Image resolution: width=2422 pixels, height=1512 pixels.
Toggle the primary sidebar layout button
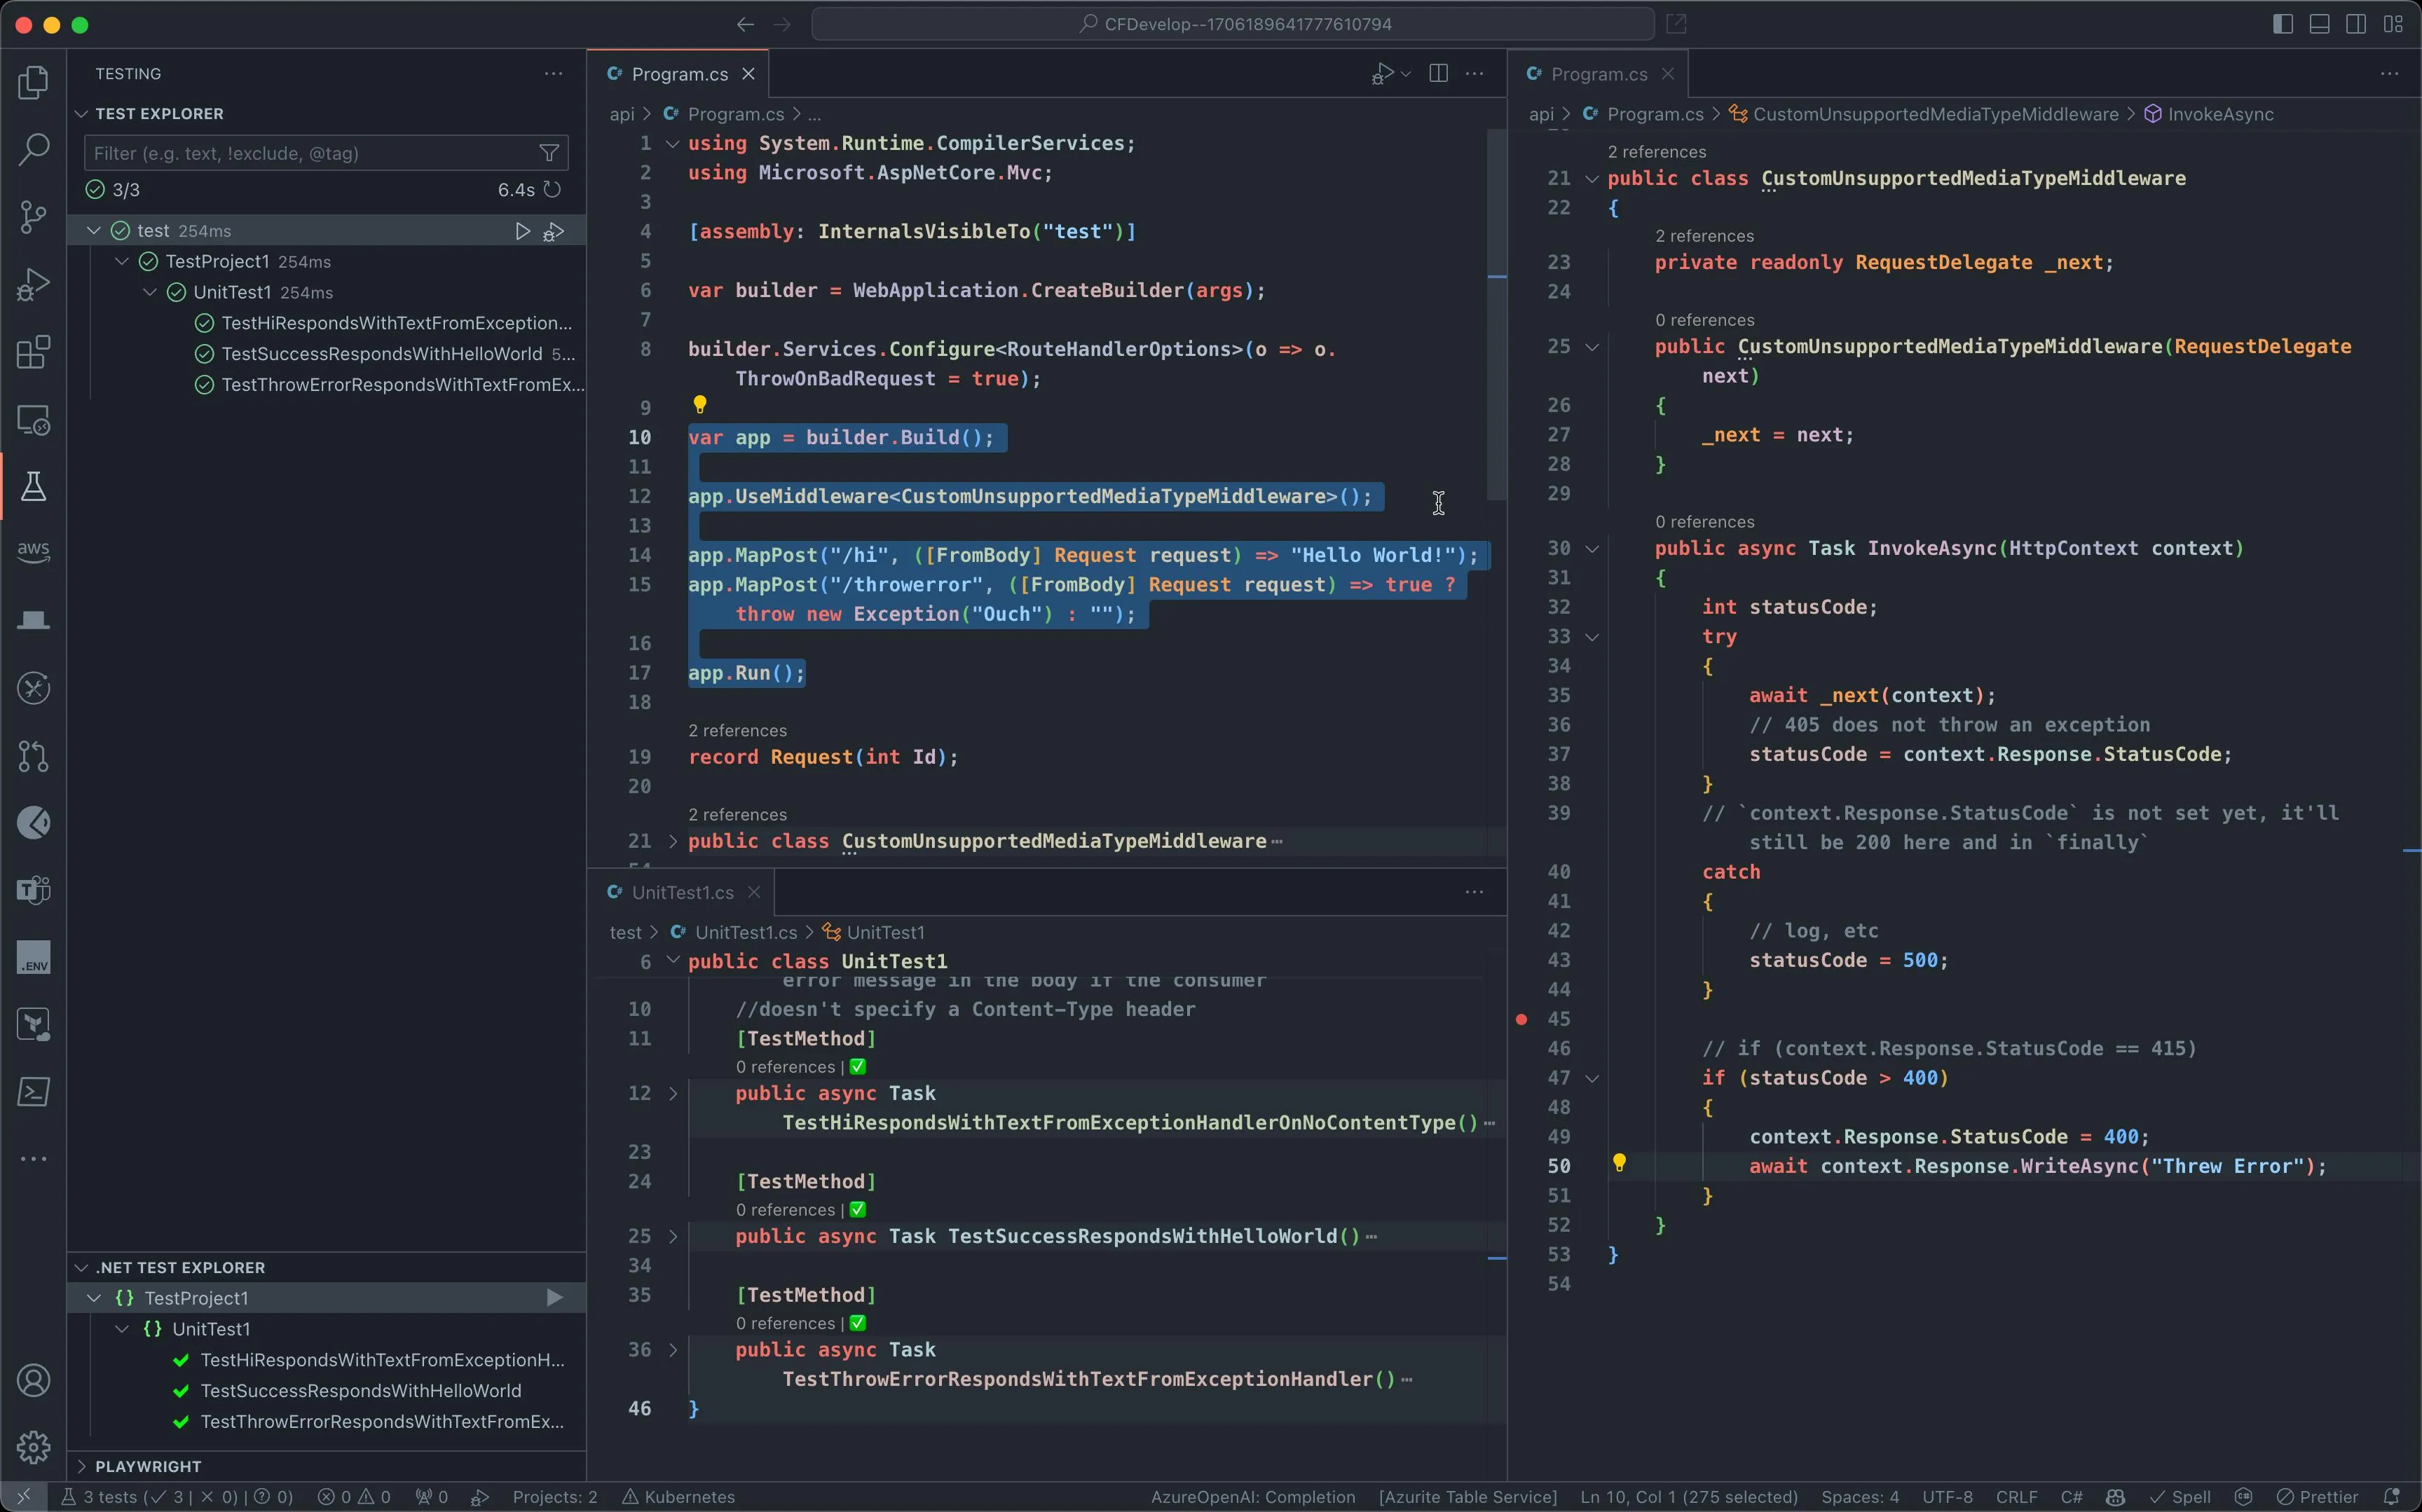pyautogui.click(x=2282, y=24)
